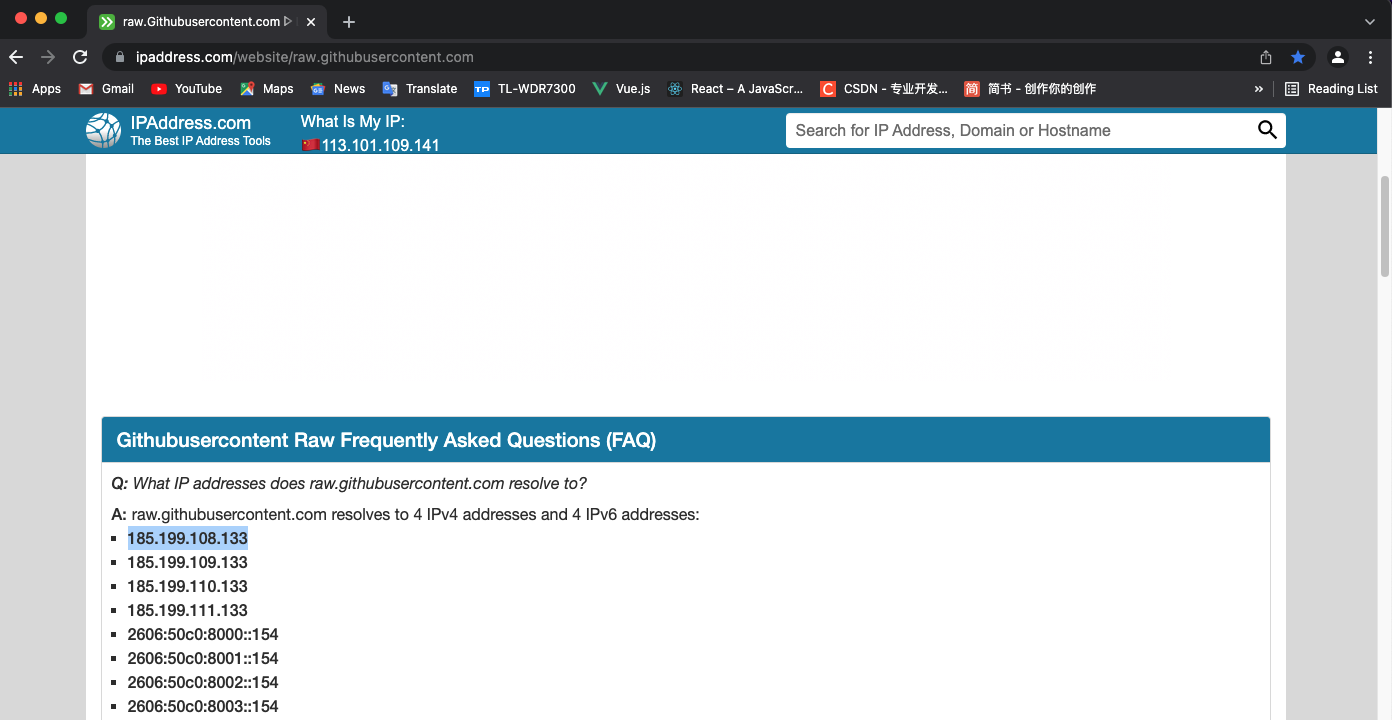Click the question about IP addresses
The height and width of the screenshot is (720, 1392).
349,484
